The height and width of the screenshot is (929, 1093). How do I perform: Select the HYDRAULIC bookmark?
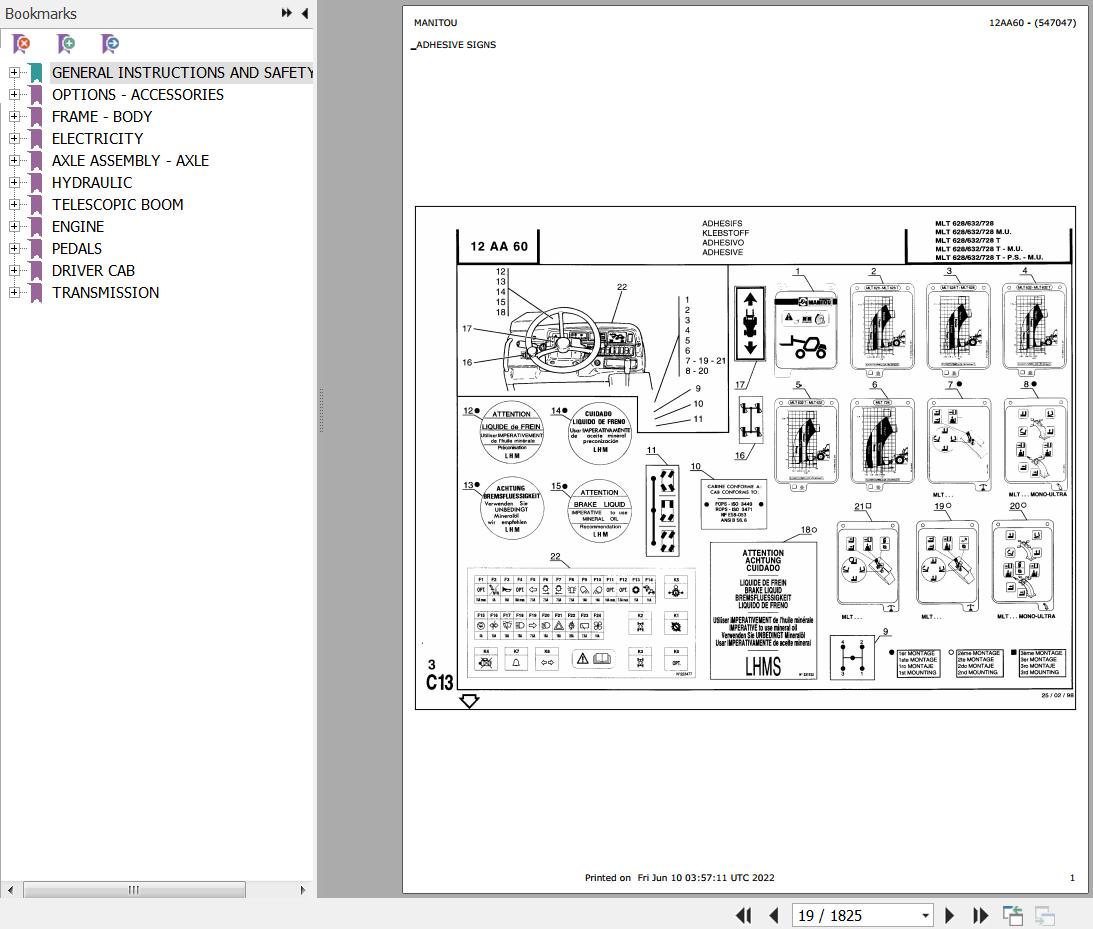pyautogui.click(x=92, y=182)
